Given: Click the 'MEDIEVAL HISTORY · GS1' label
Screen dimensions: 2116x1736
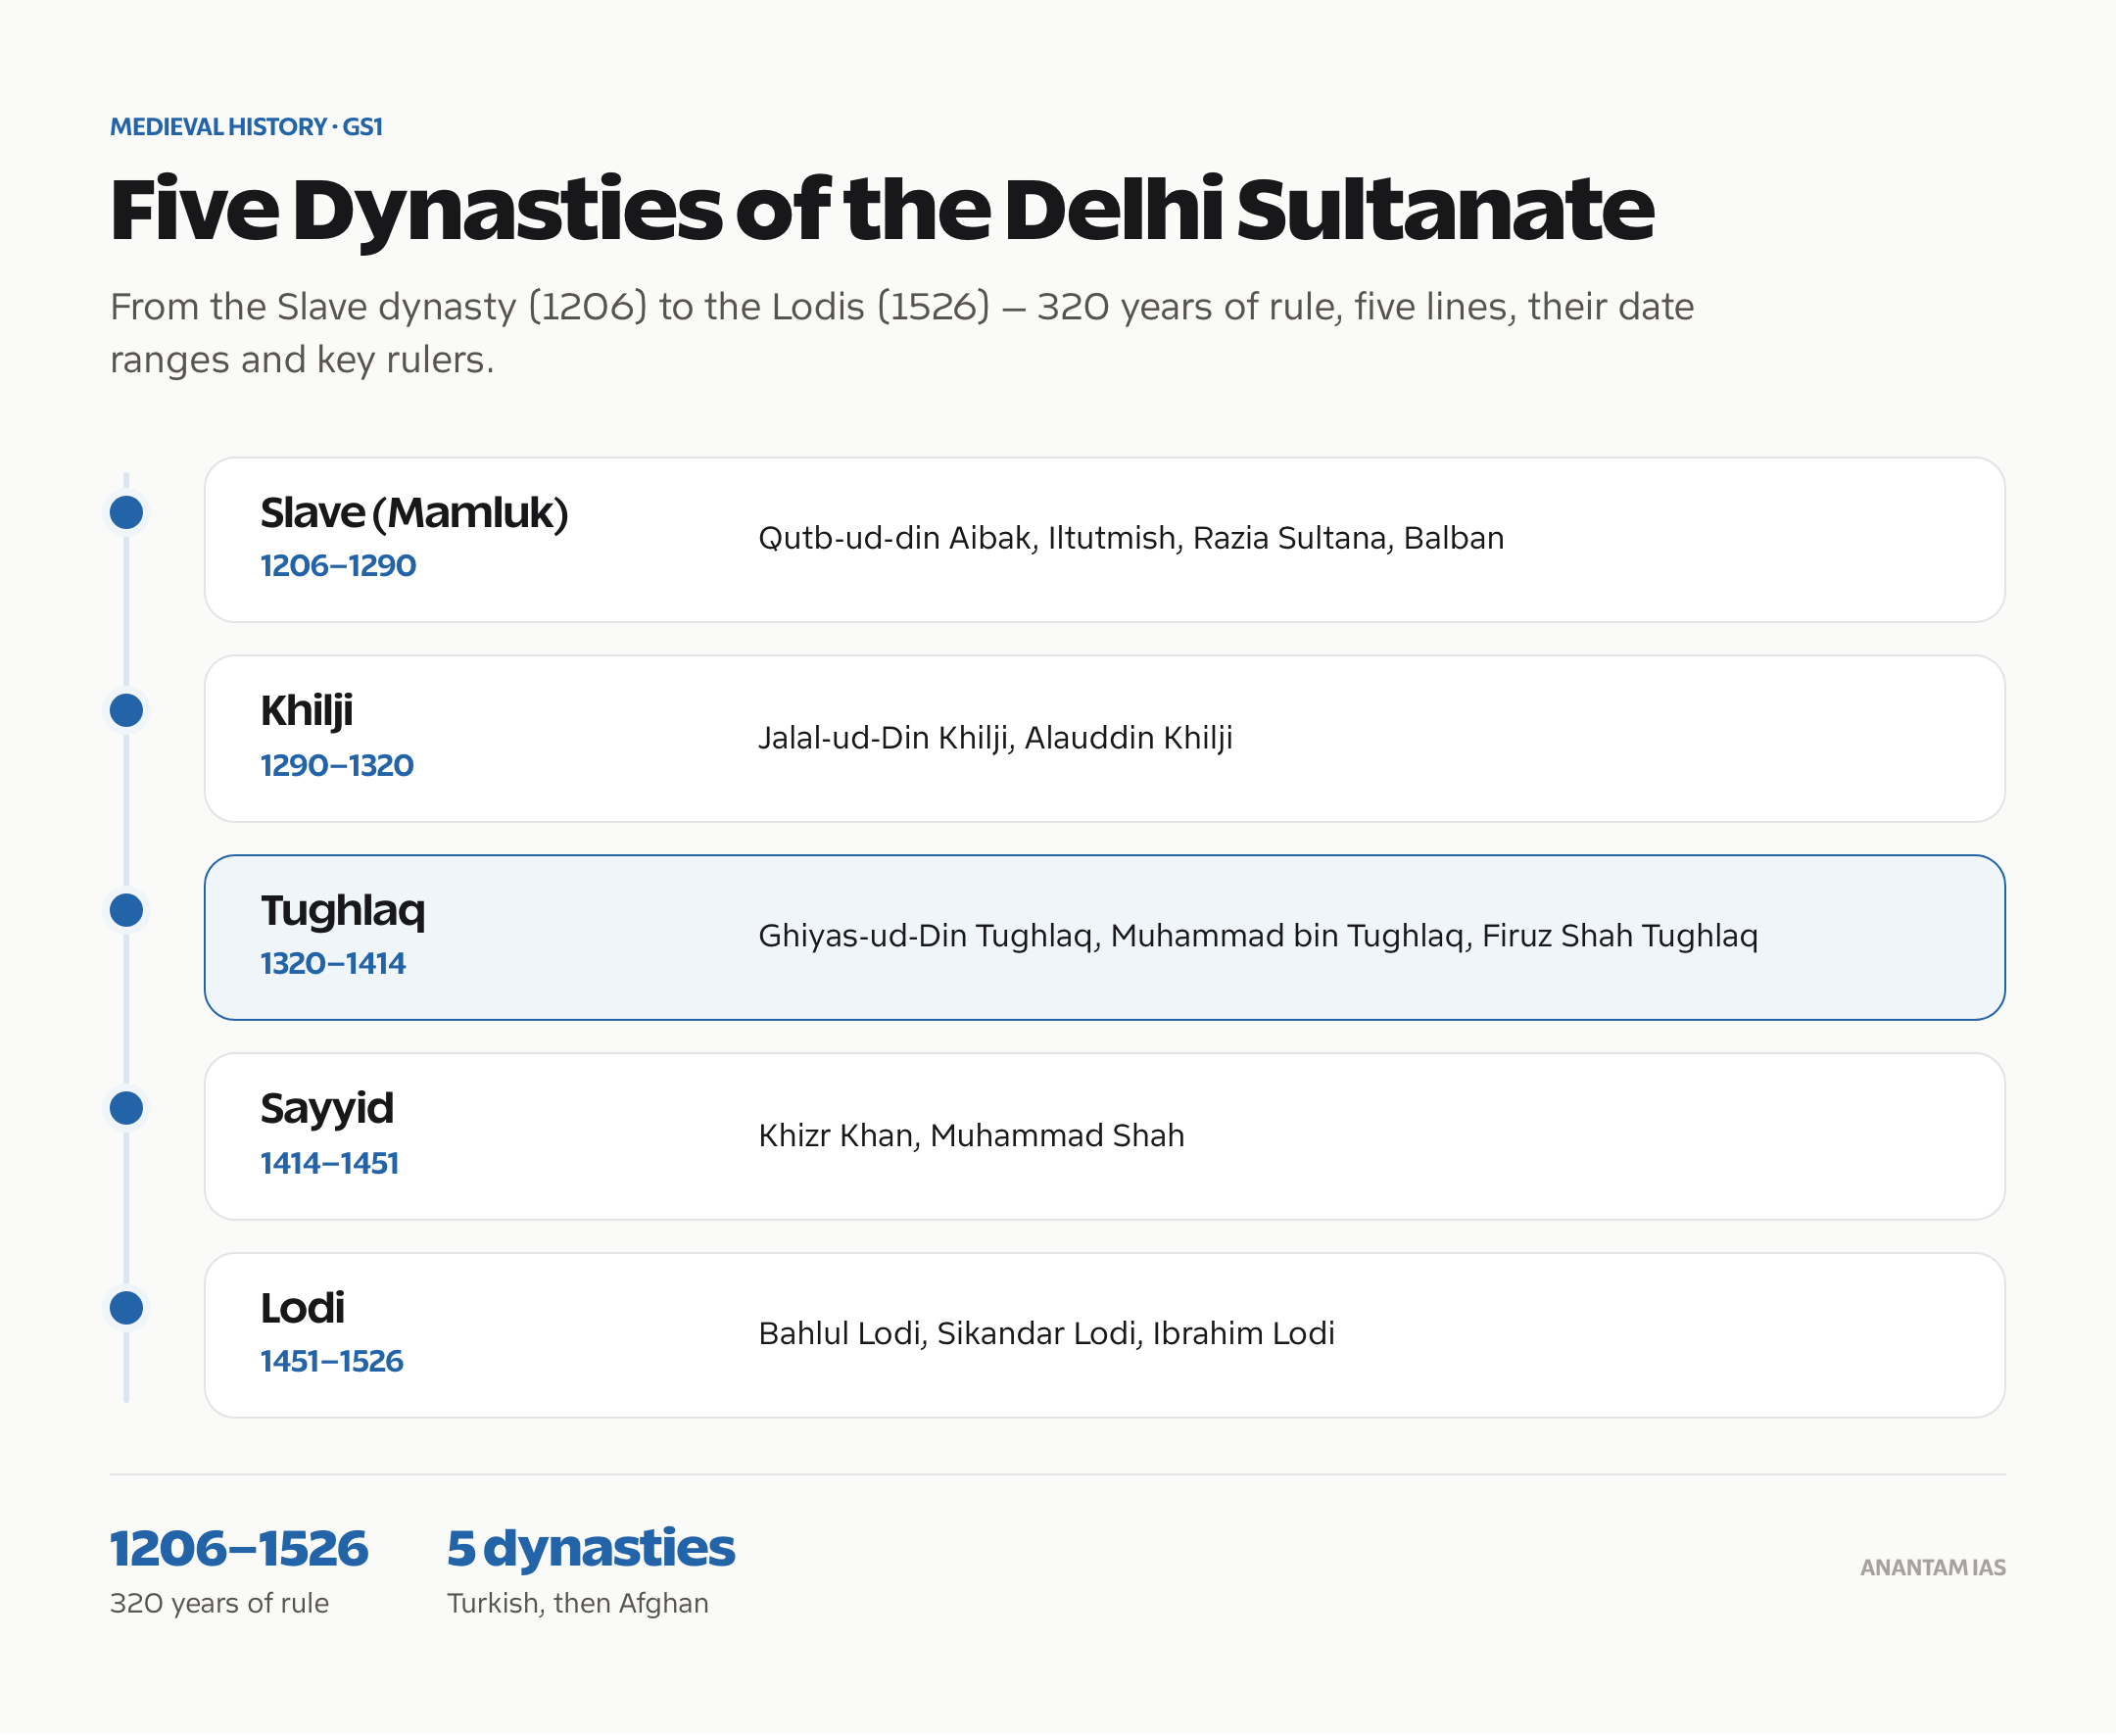Looking at the screenshot, I should 246,127.
